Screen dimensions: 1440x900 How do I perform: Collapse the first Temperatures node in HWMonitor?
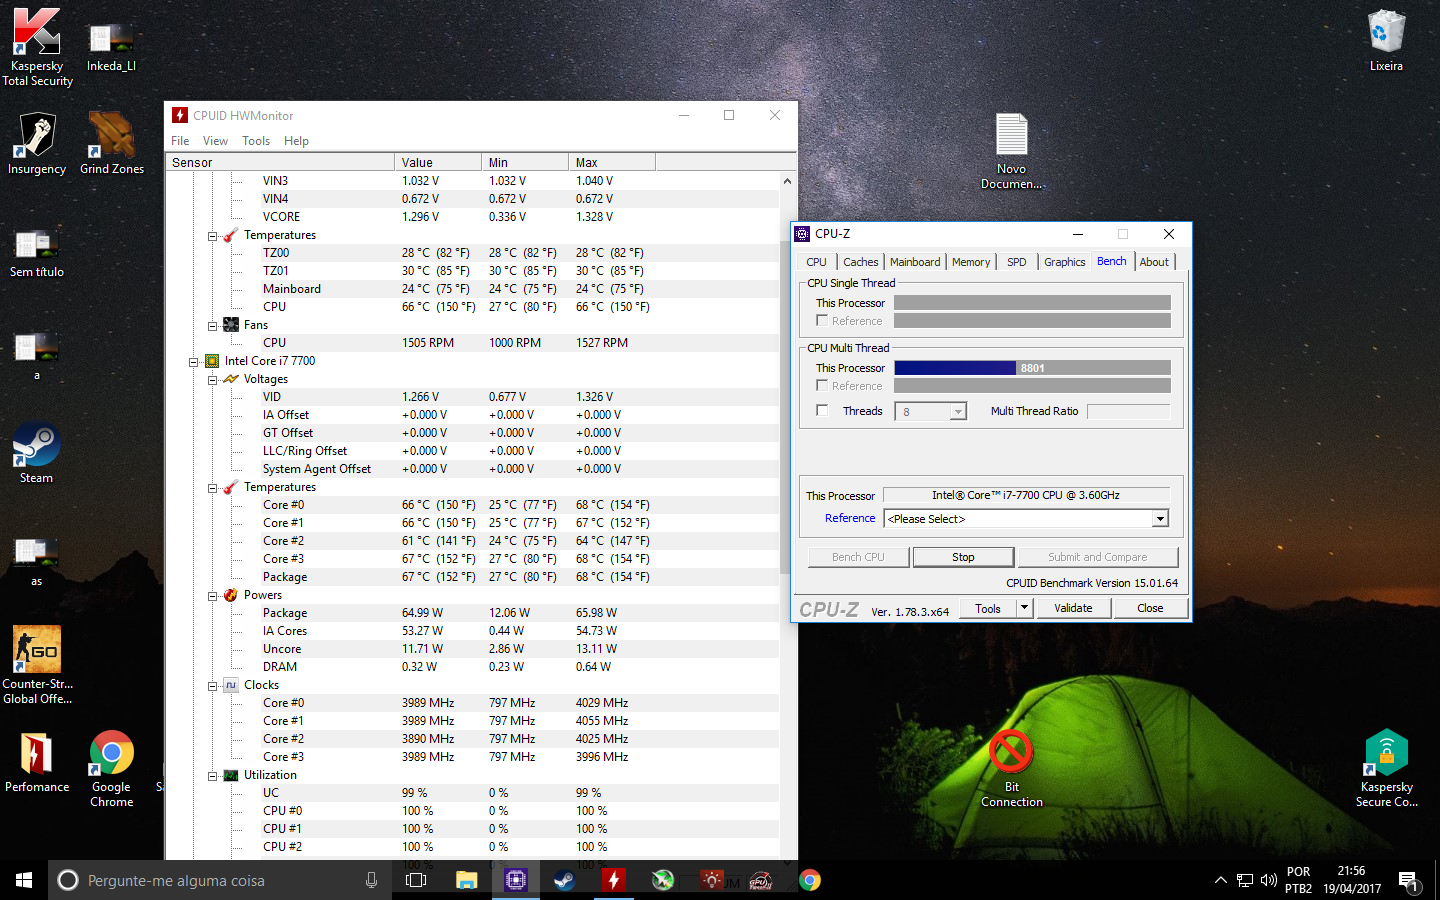[213, 236]
